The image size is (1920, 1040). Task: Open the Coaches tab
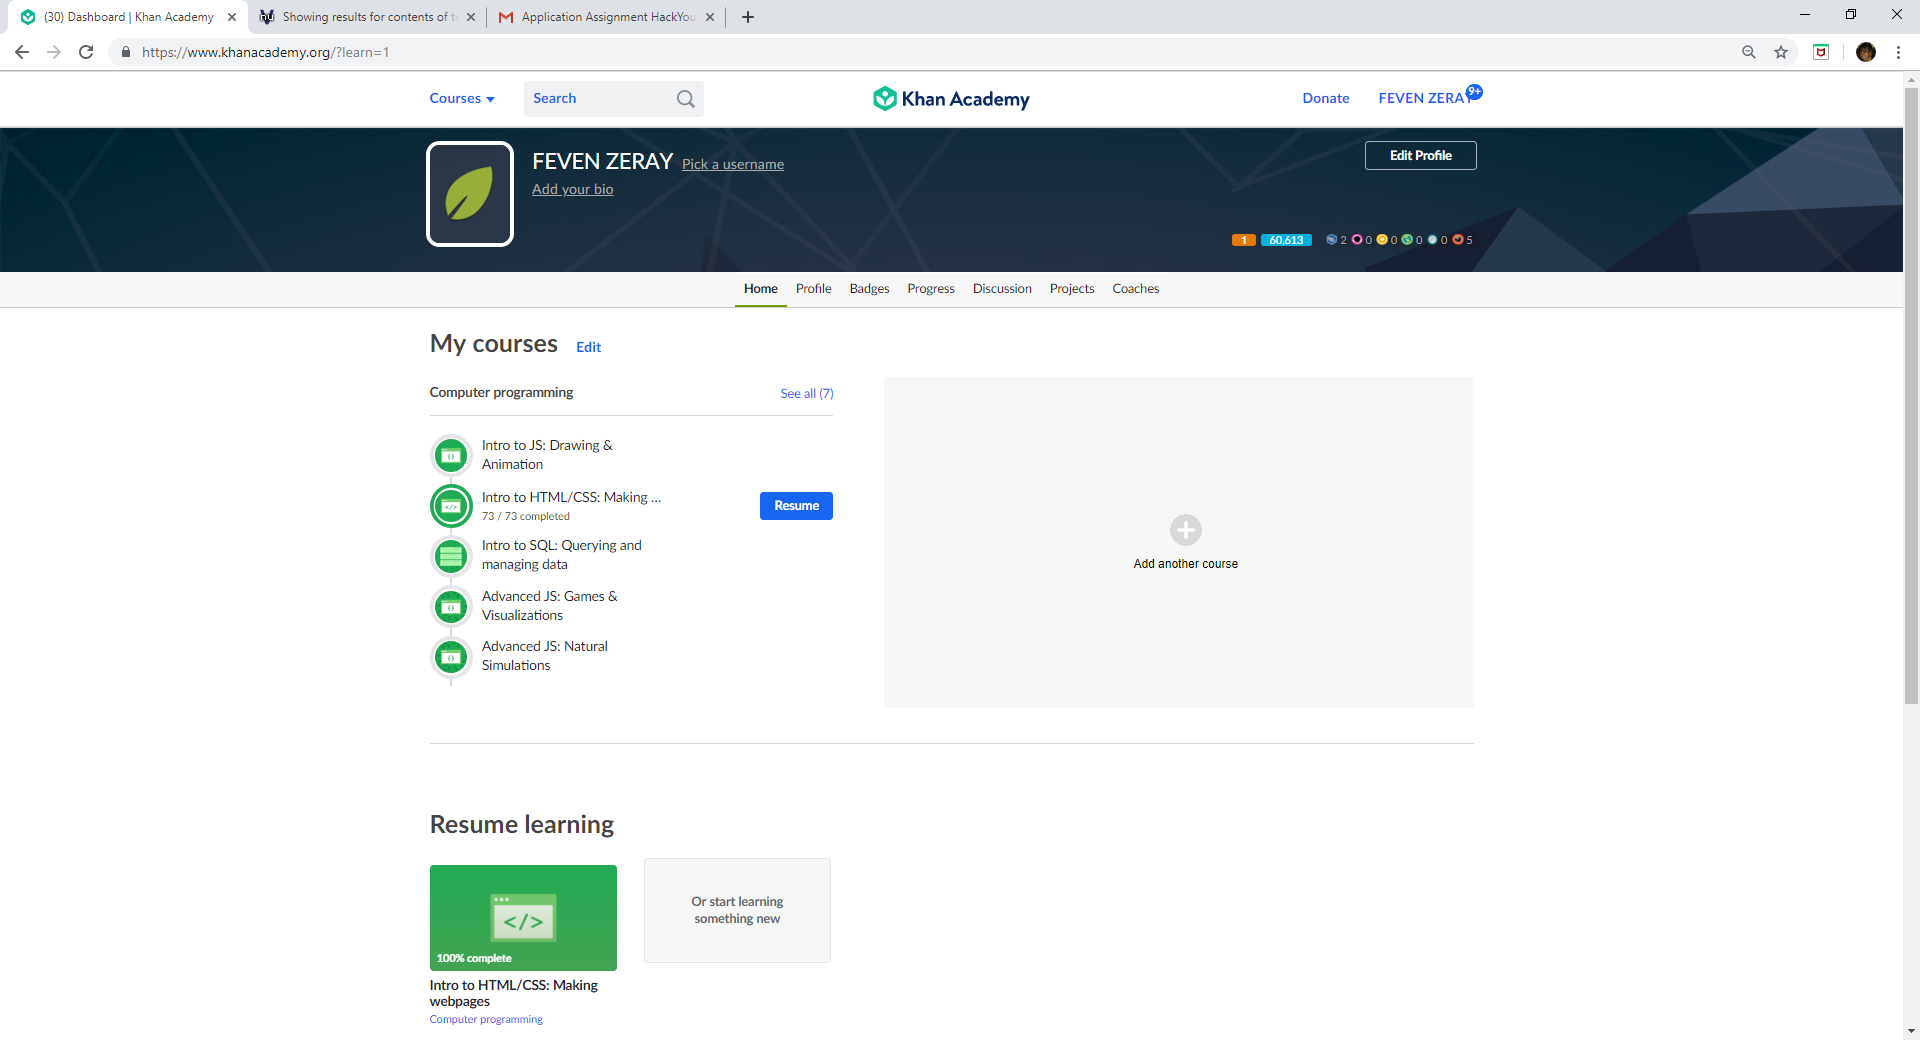pyautogui.click(x=1136, y=288)
